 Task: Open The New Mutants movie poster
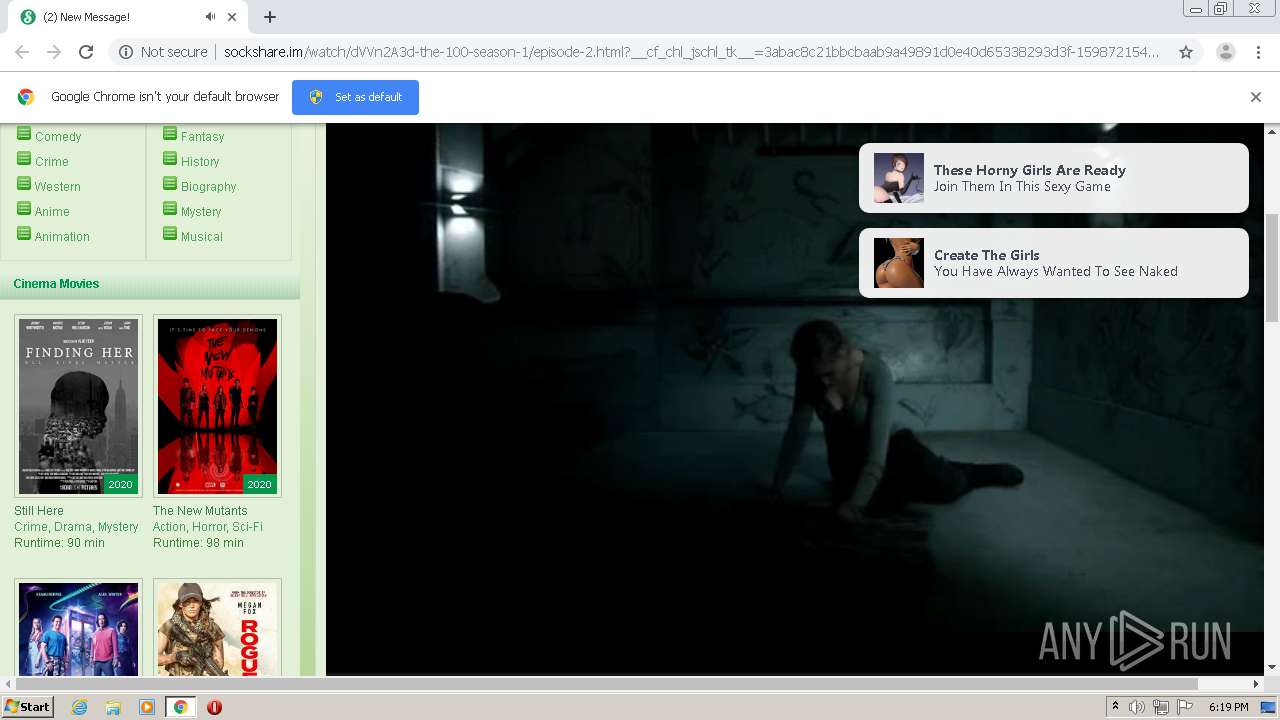pos(217,406)
